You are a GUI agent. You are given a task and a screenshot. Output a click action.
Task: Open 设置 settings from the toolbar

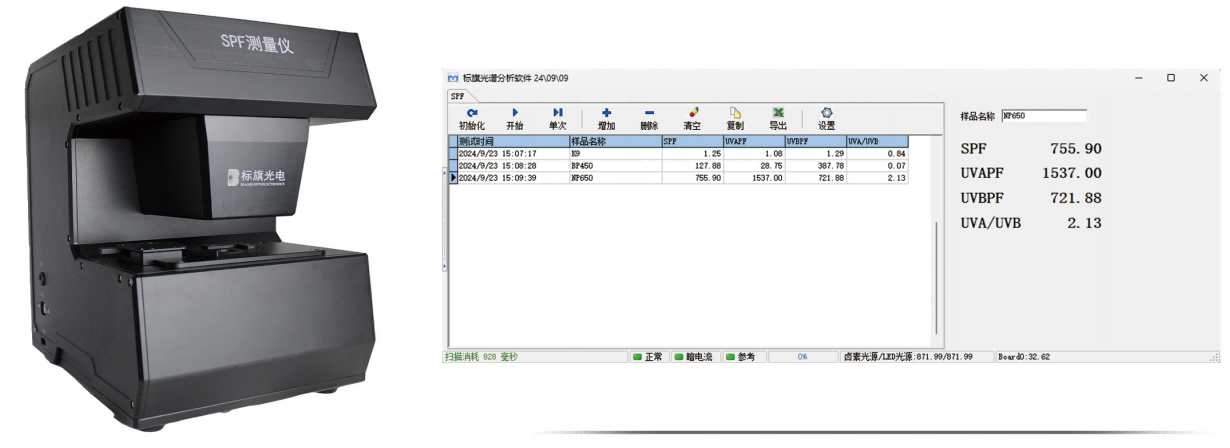pos(827,119)
